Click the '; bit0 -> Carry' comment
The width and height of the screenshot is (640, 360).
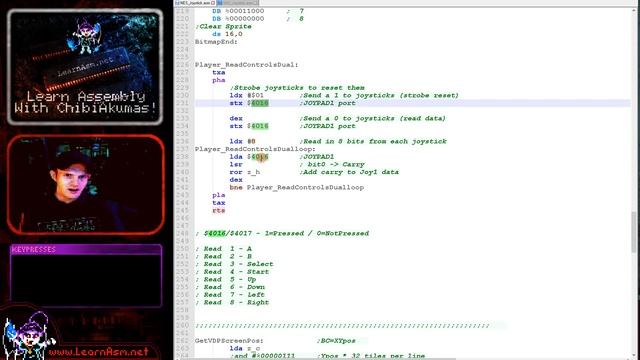(332, 164)
